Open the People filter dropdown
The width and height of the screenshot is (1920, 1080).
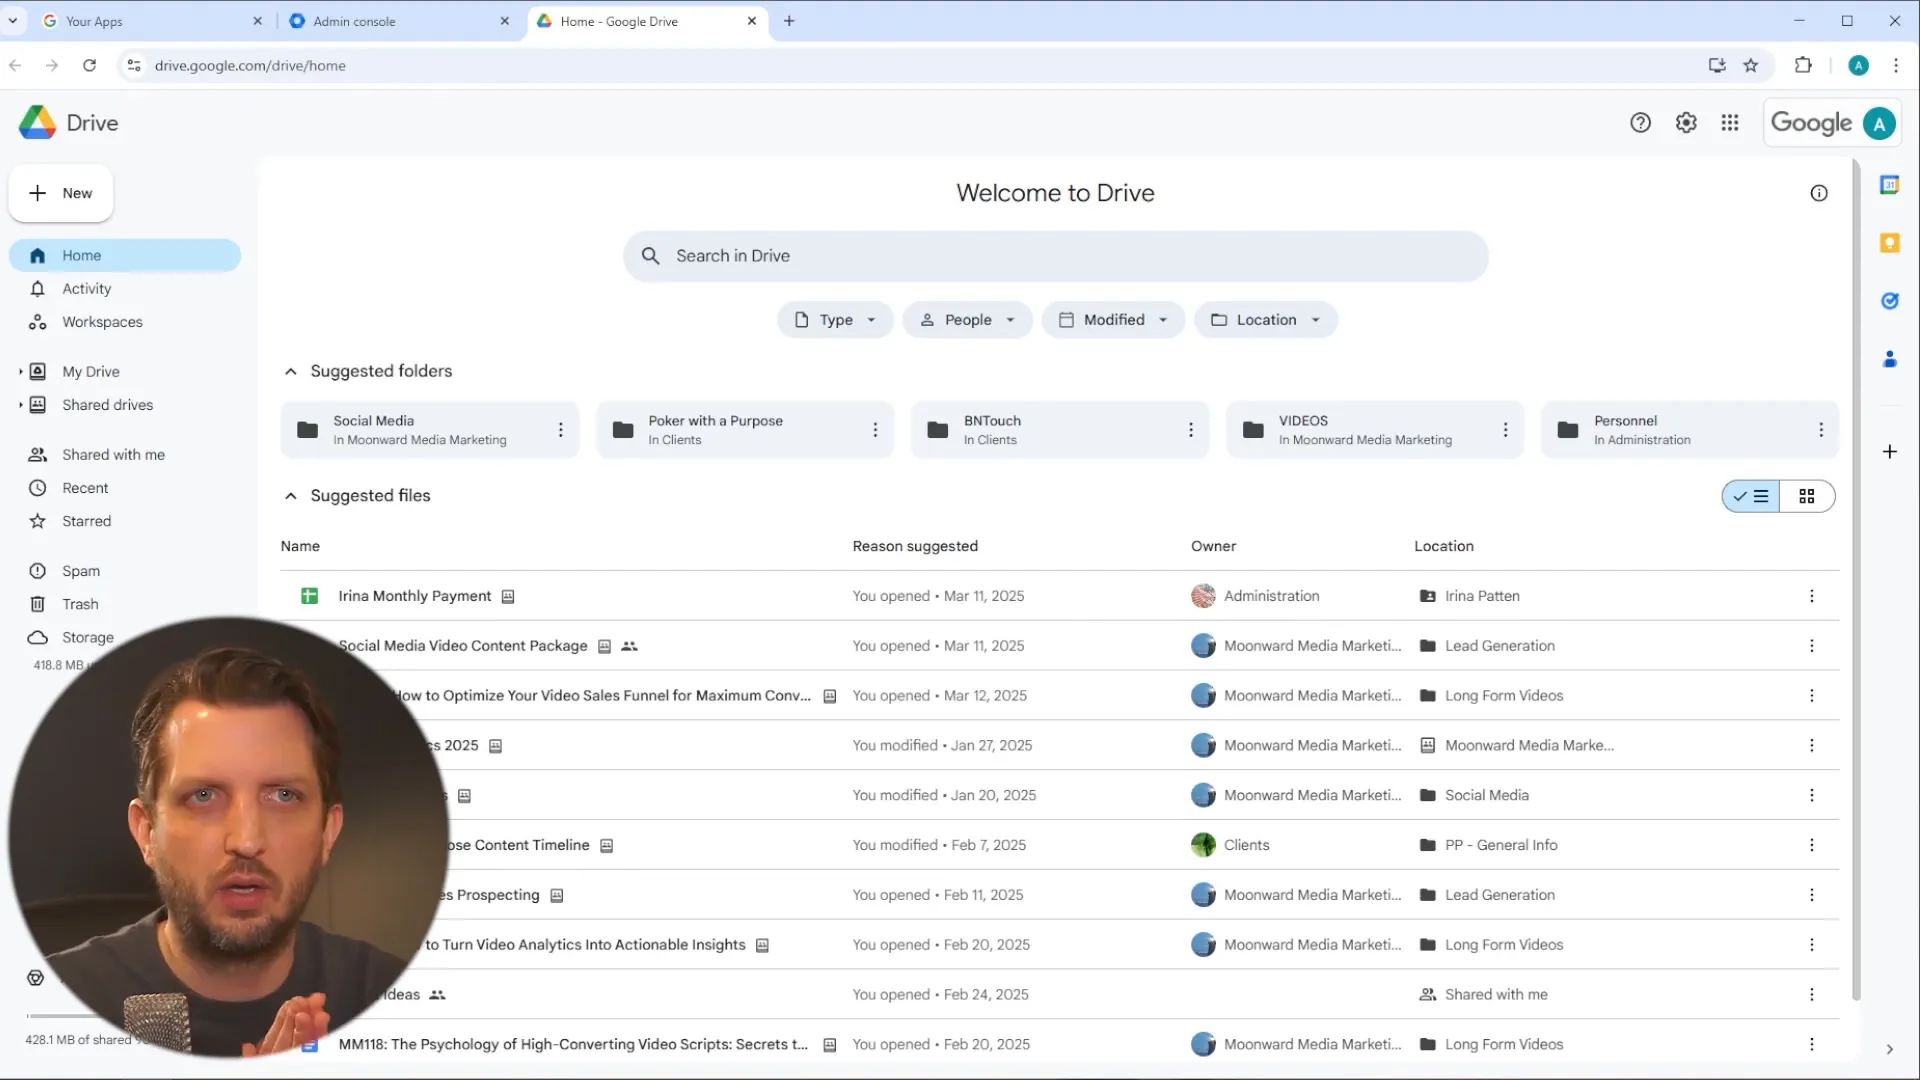(x=967, y=320)
